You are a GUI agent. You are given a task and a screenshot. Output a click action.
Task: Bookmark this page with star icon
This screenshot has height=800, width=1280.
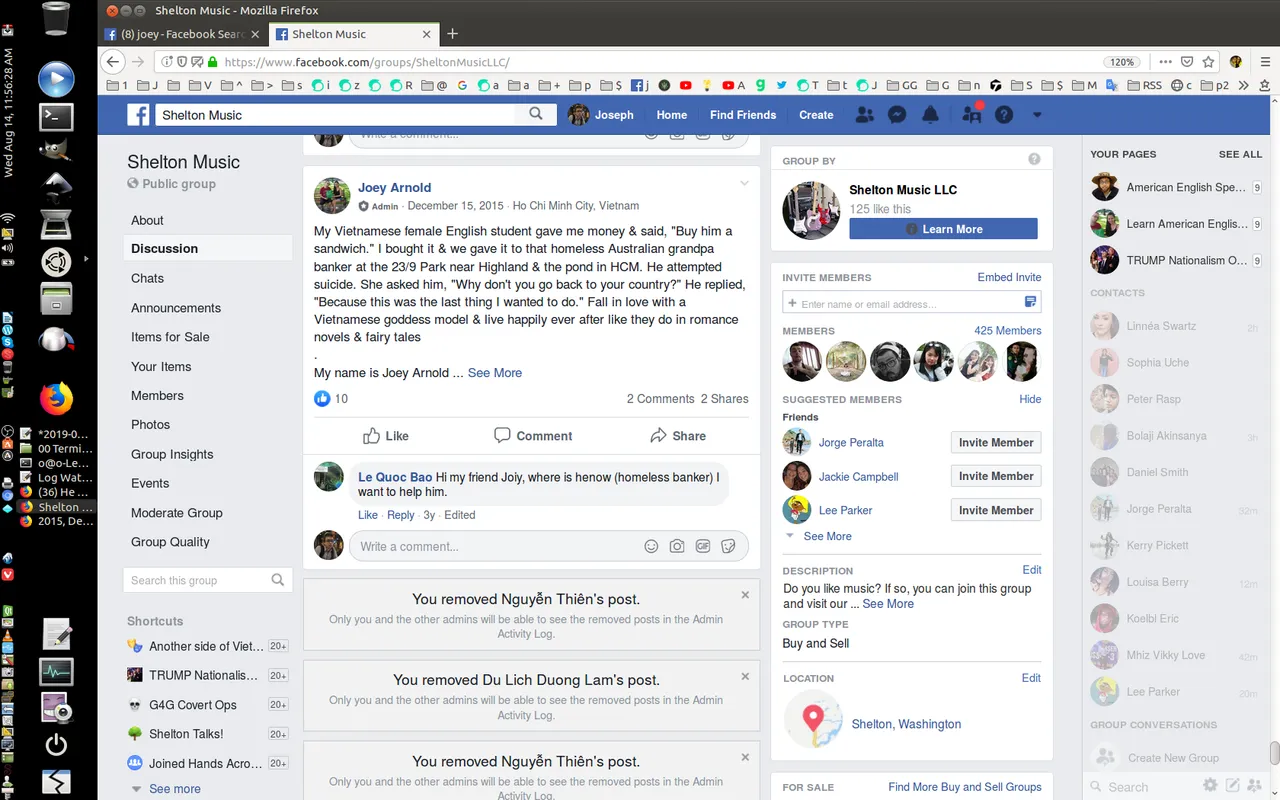point(1208,62)
